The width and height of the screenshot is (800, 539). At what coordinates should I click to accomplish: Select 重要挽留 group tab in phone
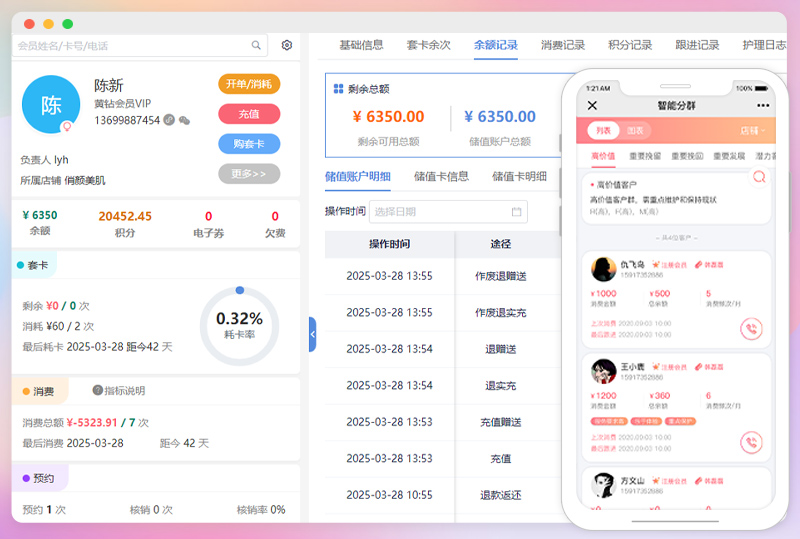645,156
